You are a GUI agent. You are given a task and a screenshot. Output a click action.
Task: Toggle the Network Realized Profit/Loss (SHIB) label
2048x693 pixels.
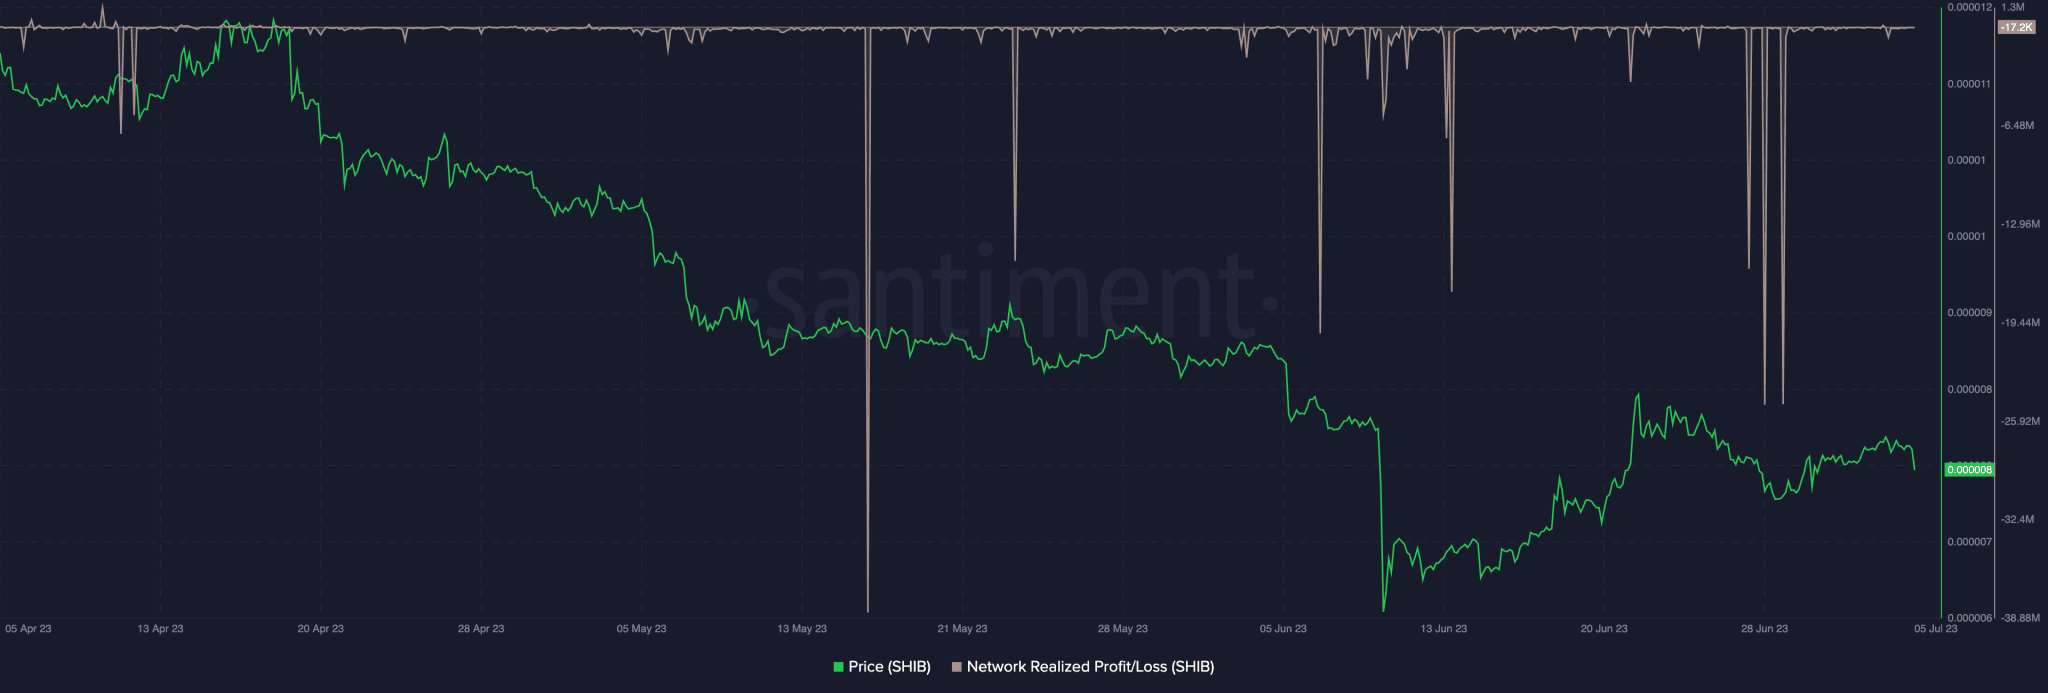click(1090, 667)
